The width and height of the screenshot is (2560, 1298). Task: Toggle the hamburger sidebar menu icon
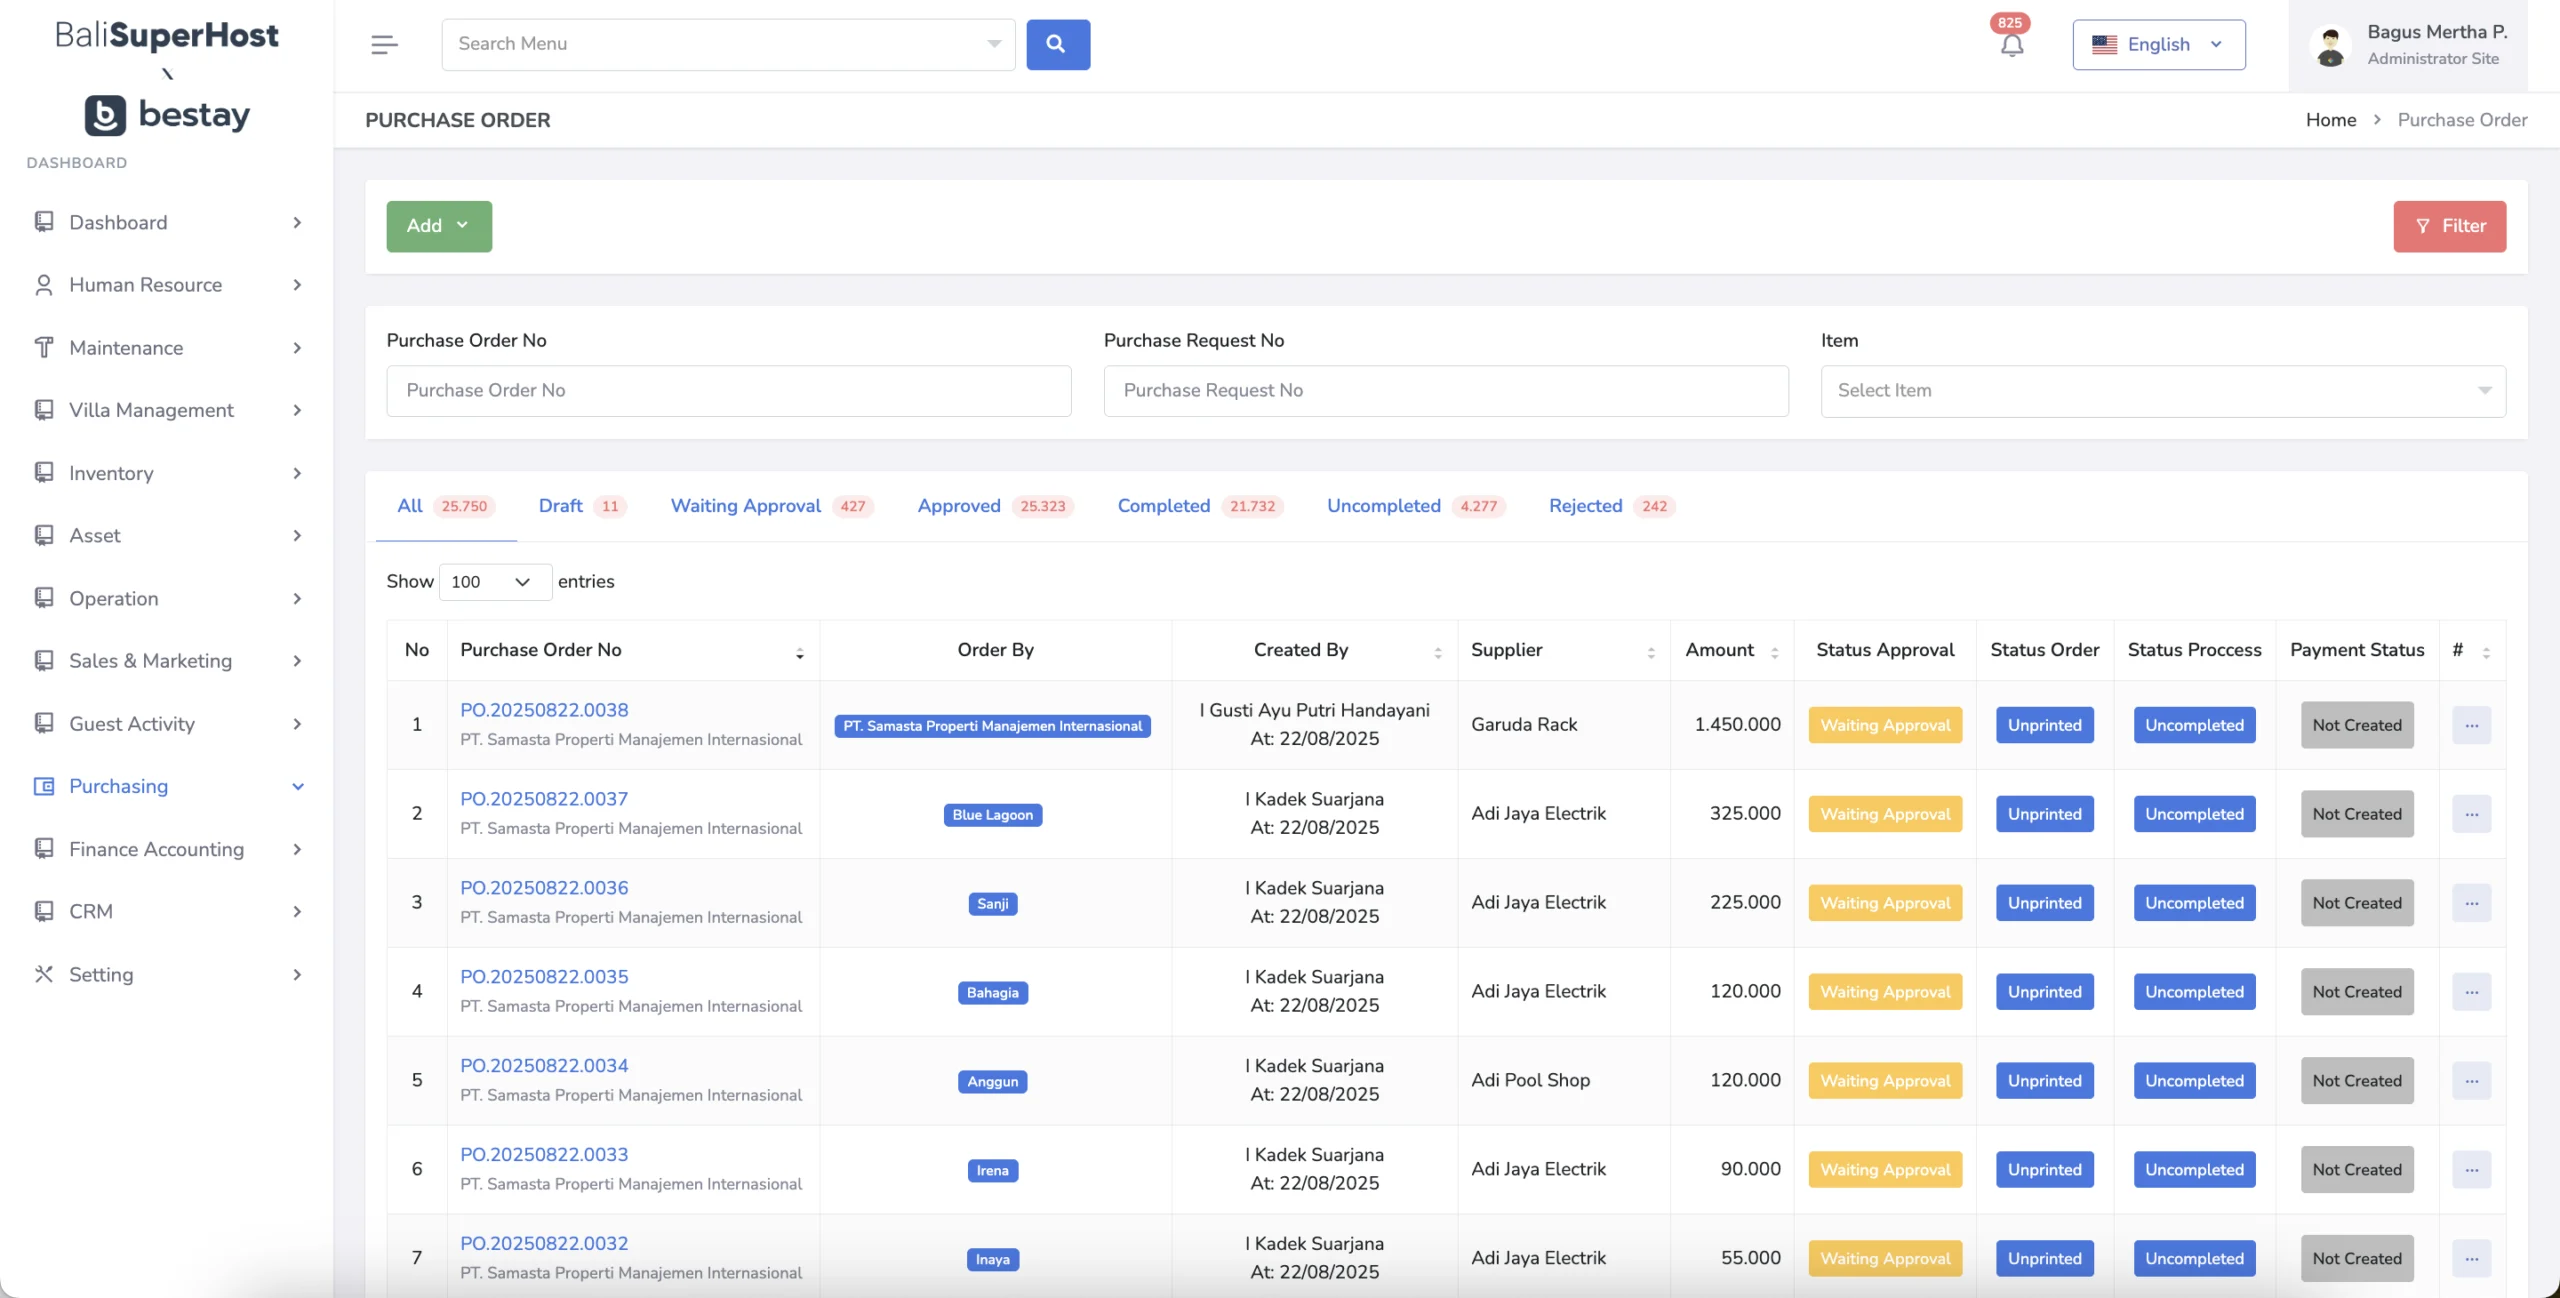pos(384,44)
